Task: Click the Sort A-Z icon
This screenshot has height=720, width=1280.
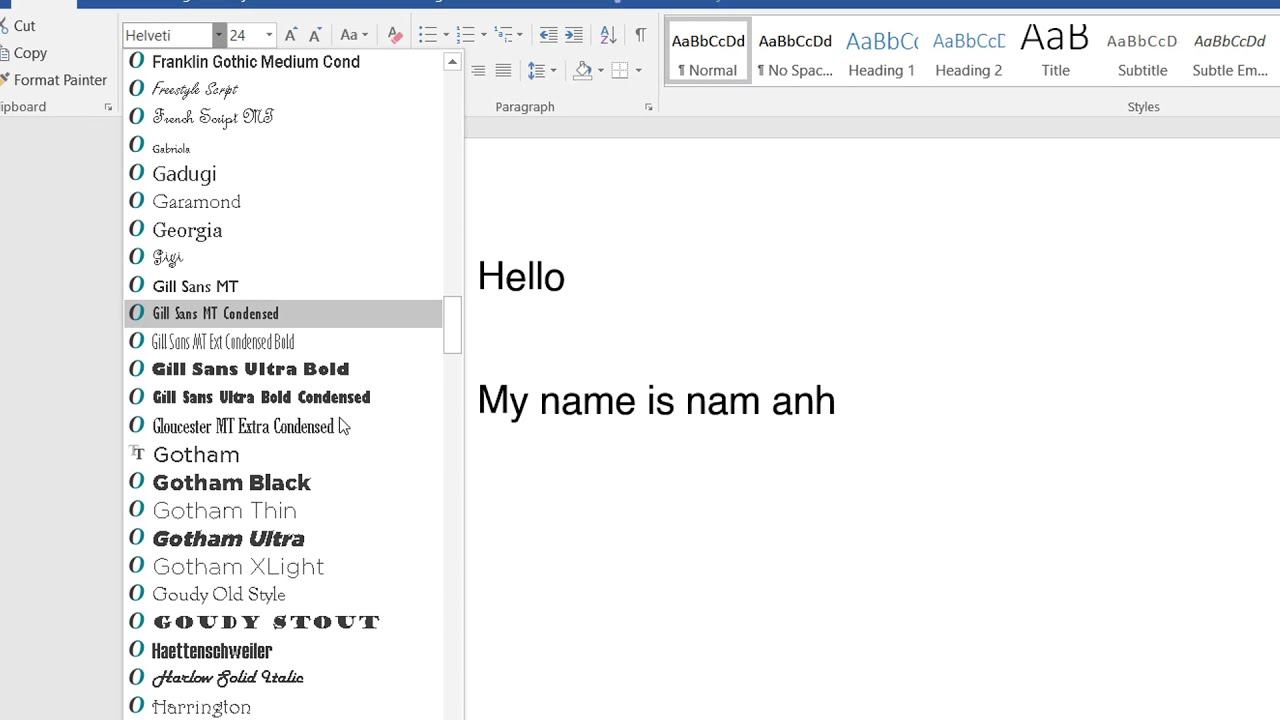Action: [x=608, y=35]
